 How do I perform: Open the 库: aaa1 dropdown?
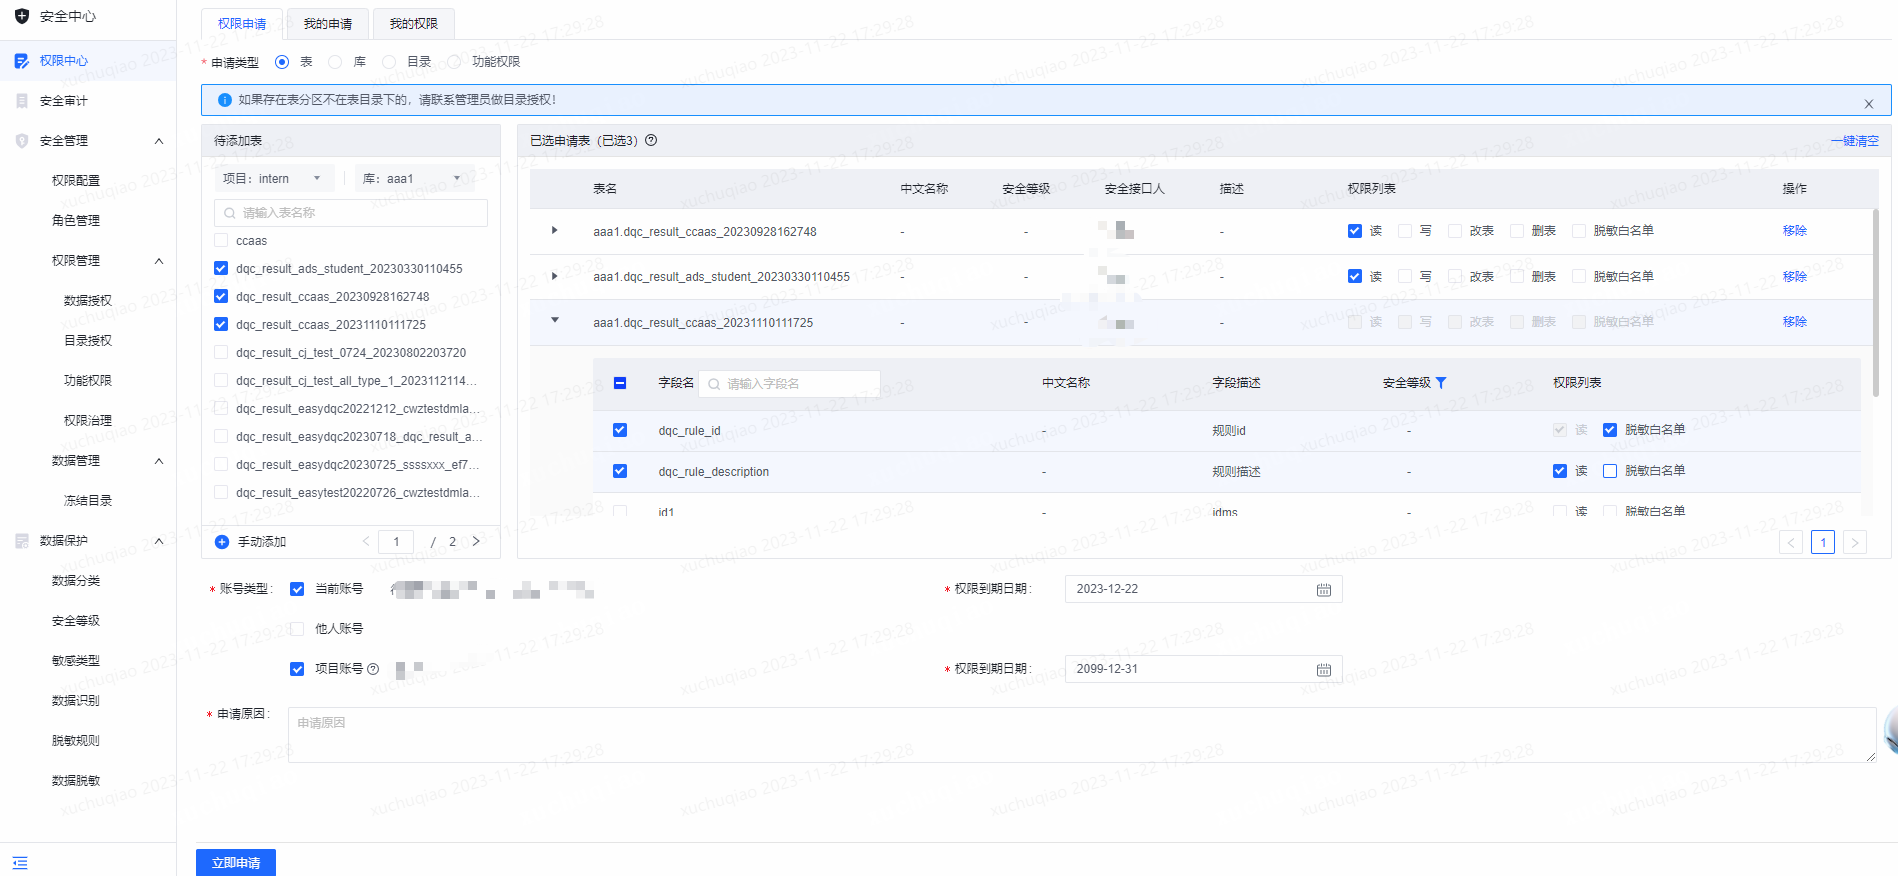(415, 179)
